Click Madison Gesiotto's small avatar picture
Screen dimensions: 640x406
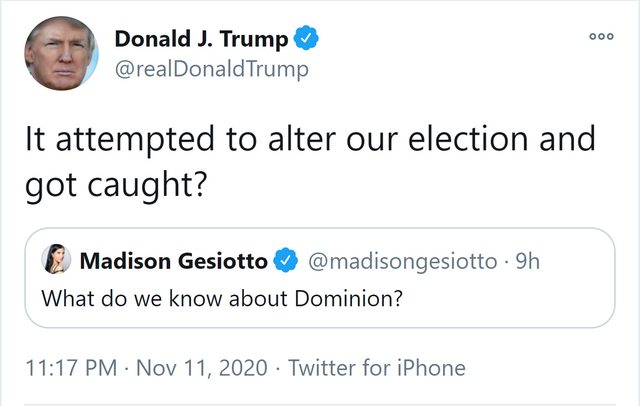(55, 262)
